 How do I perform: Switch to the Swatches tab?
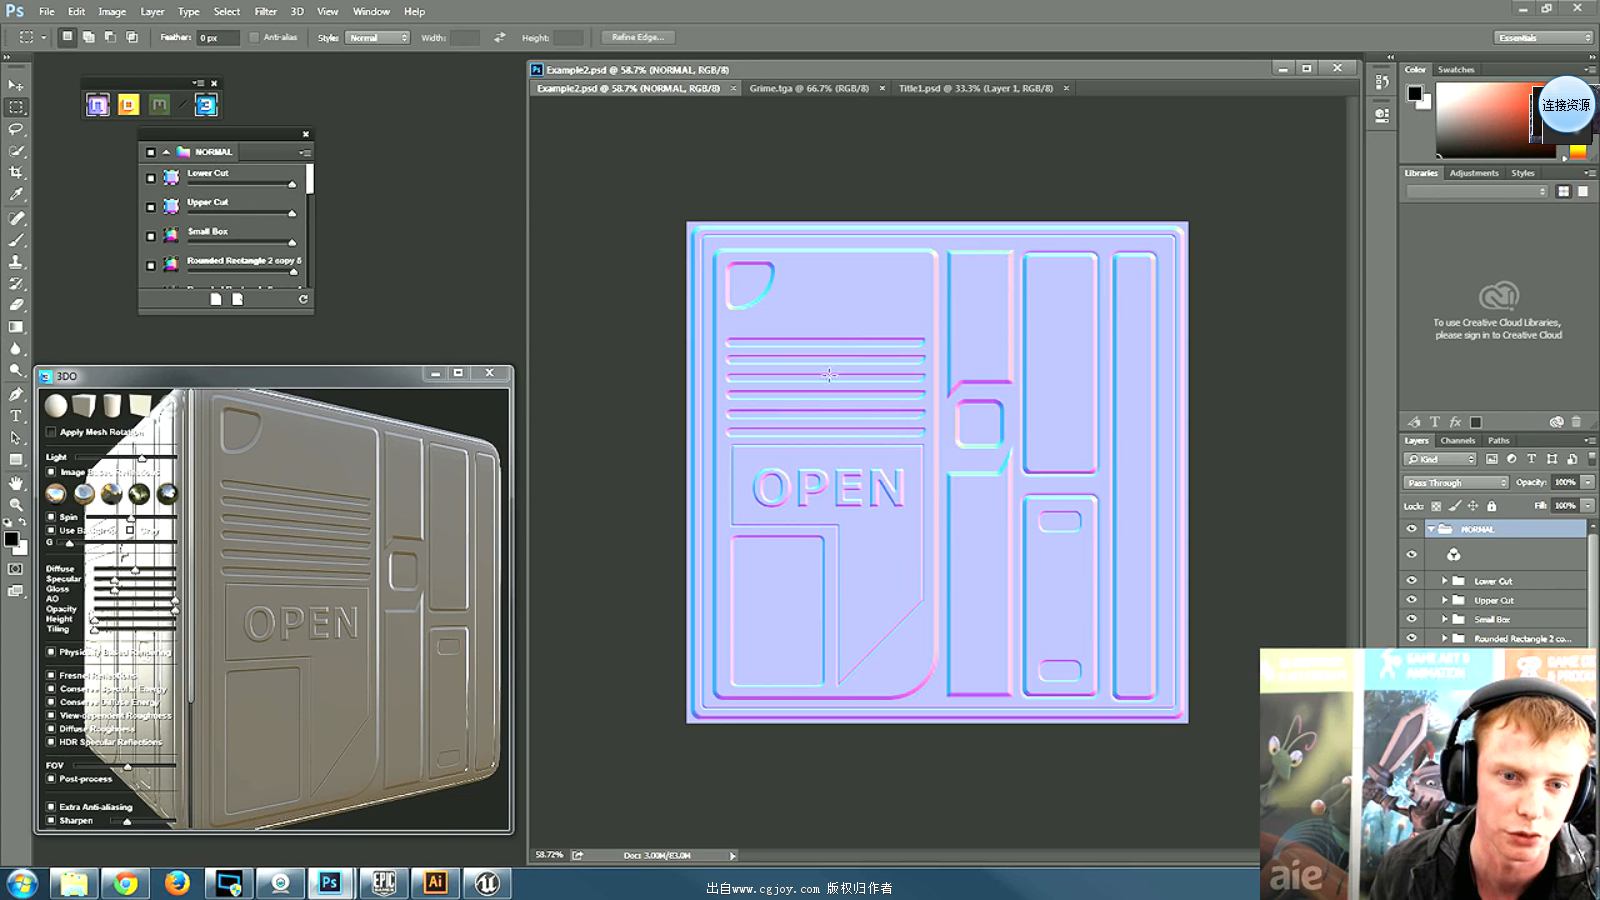(1456, 69)
